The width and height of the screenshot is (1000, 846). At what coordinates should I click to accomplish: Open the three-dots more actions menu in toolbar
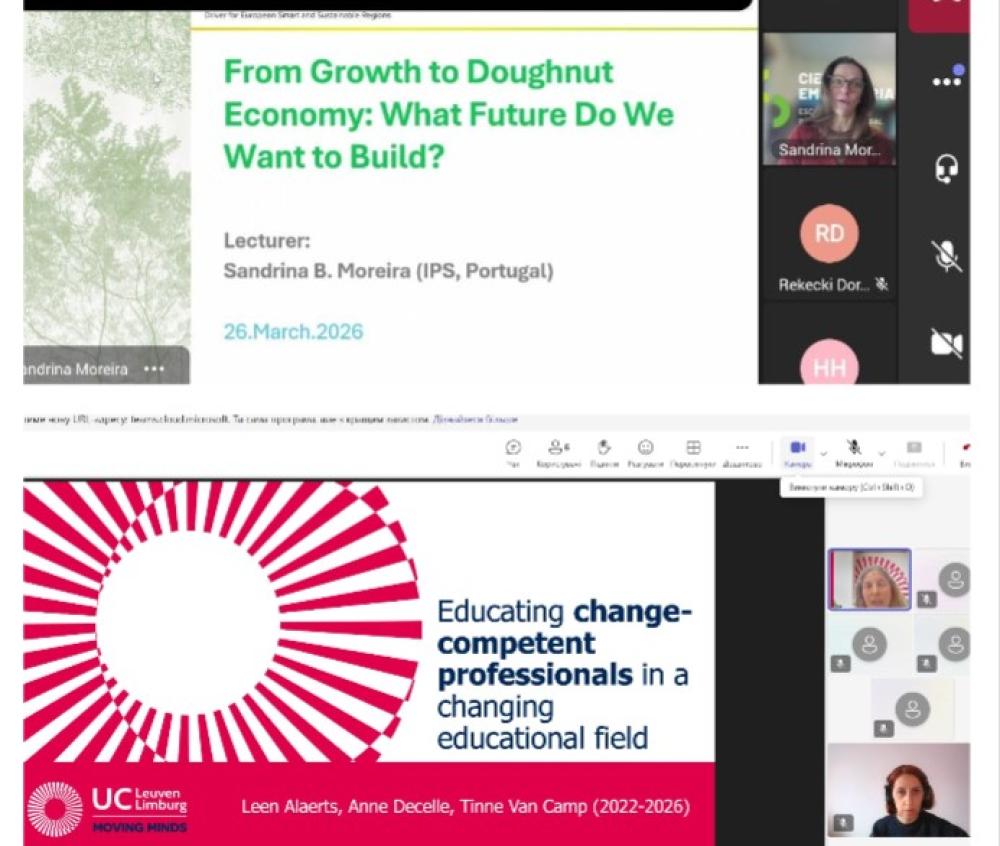[x=742, y=451]
